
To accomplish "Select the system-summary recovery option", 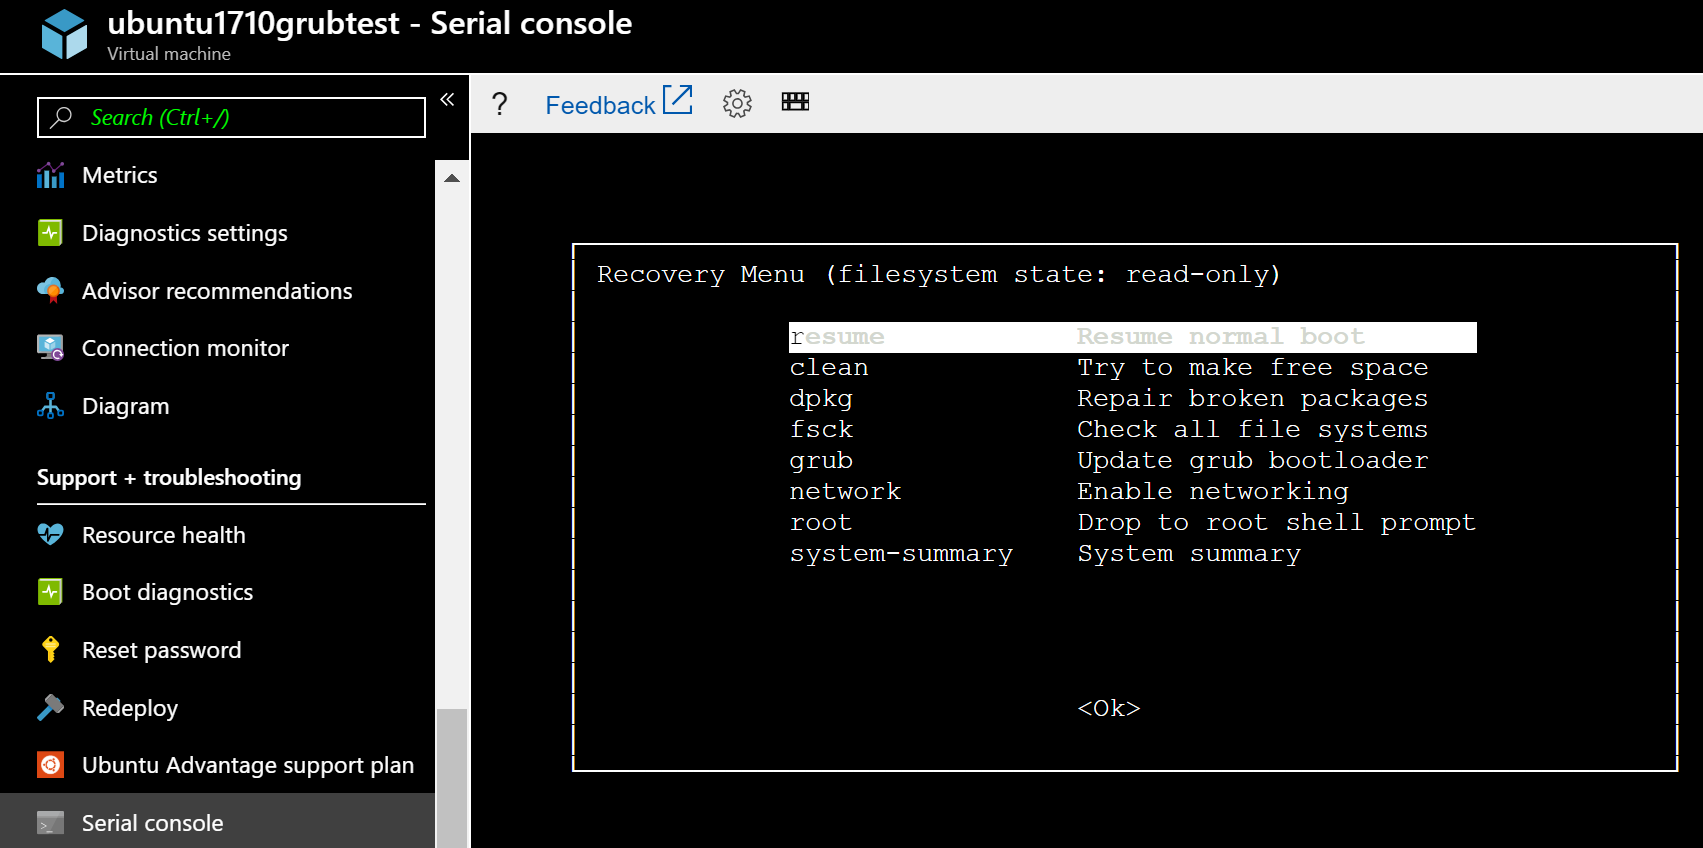I will click(x=901, y=554).
